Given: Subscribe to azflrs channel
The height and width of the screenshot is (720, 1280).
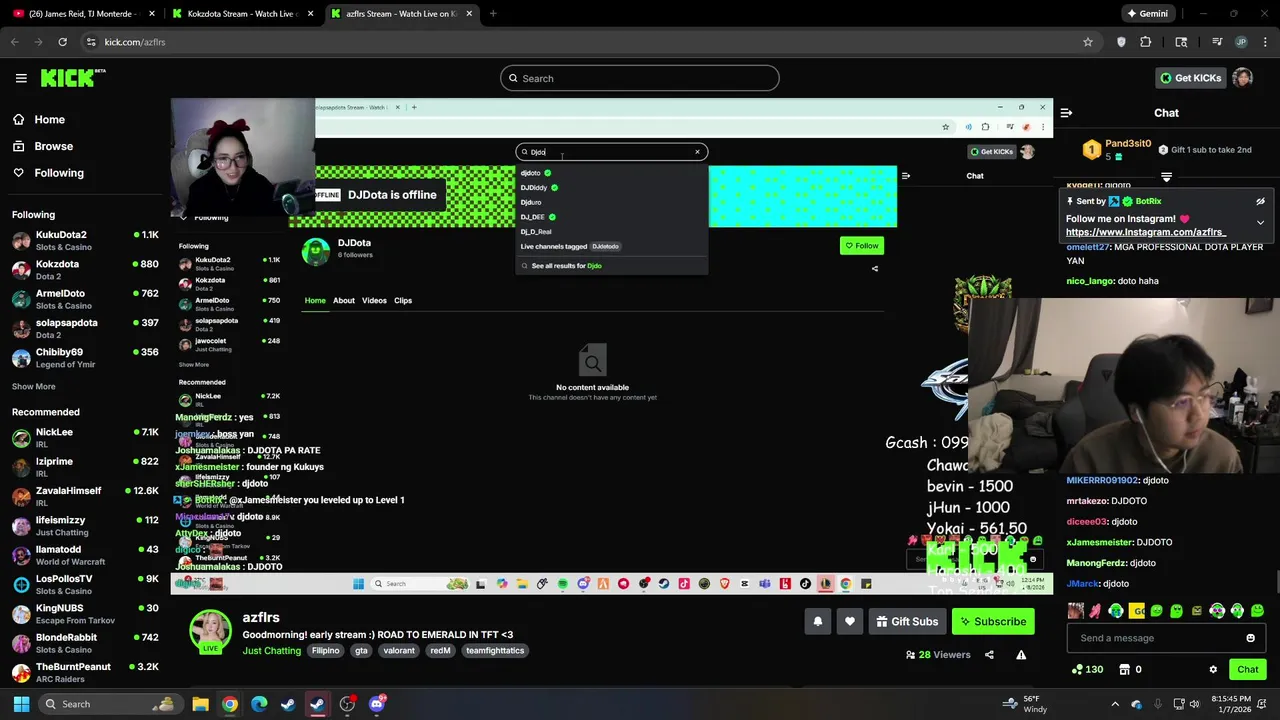Looking at the screenshot, I should tap(993, 621).
